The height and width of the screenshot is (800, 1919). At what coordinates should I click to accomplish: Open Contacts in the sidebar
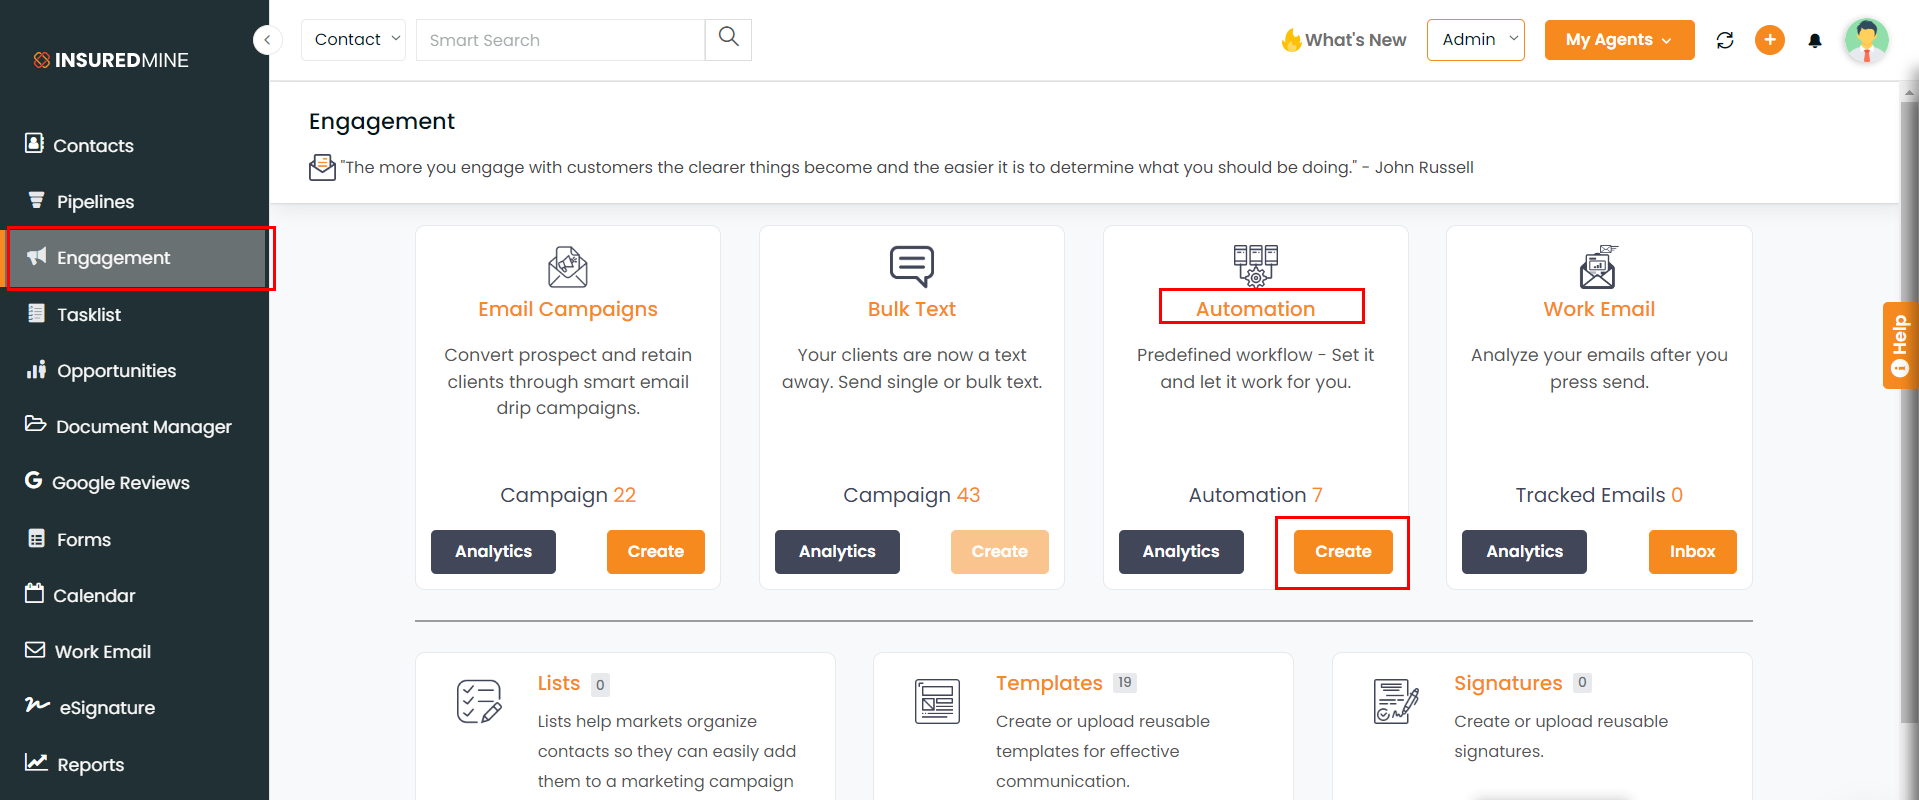coord(93,145)
